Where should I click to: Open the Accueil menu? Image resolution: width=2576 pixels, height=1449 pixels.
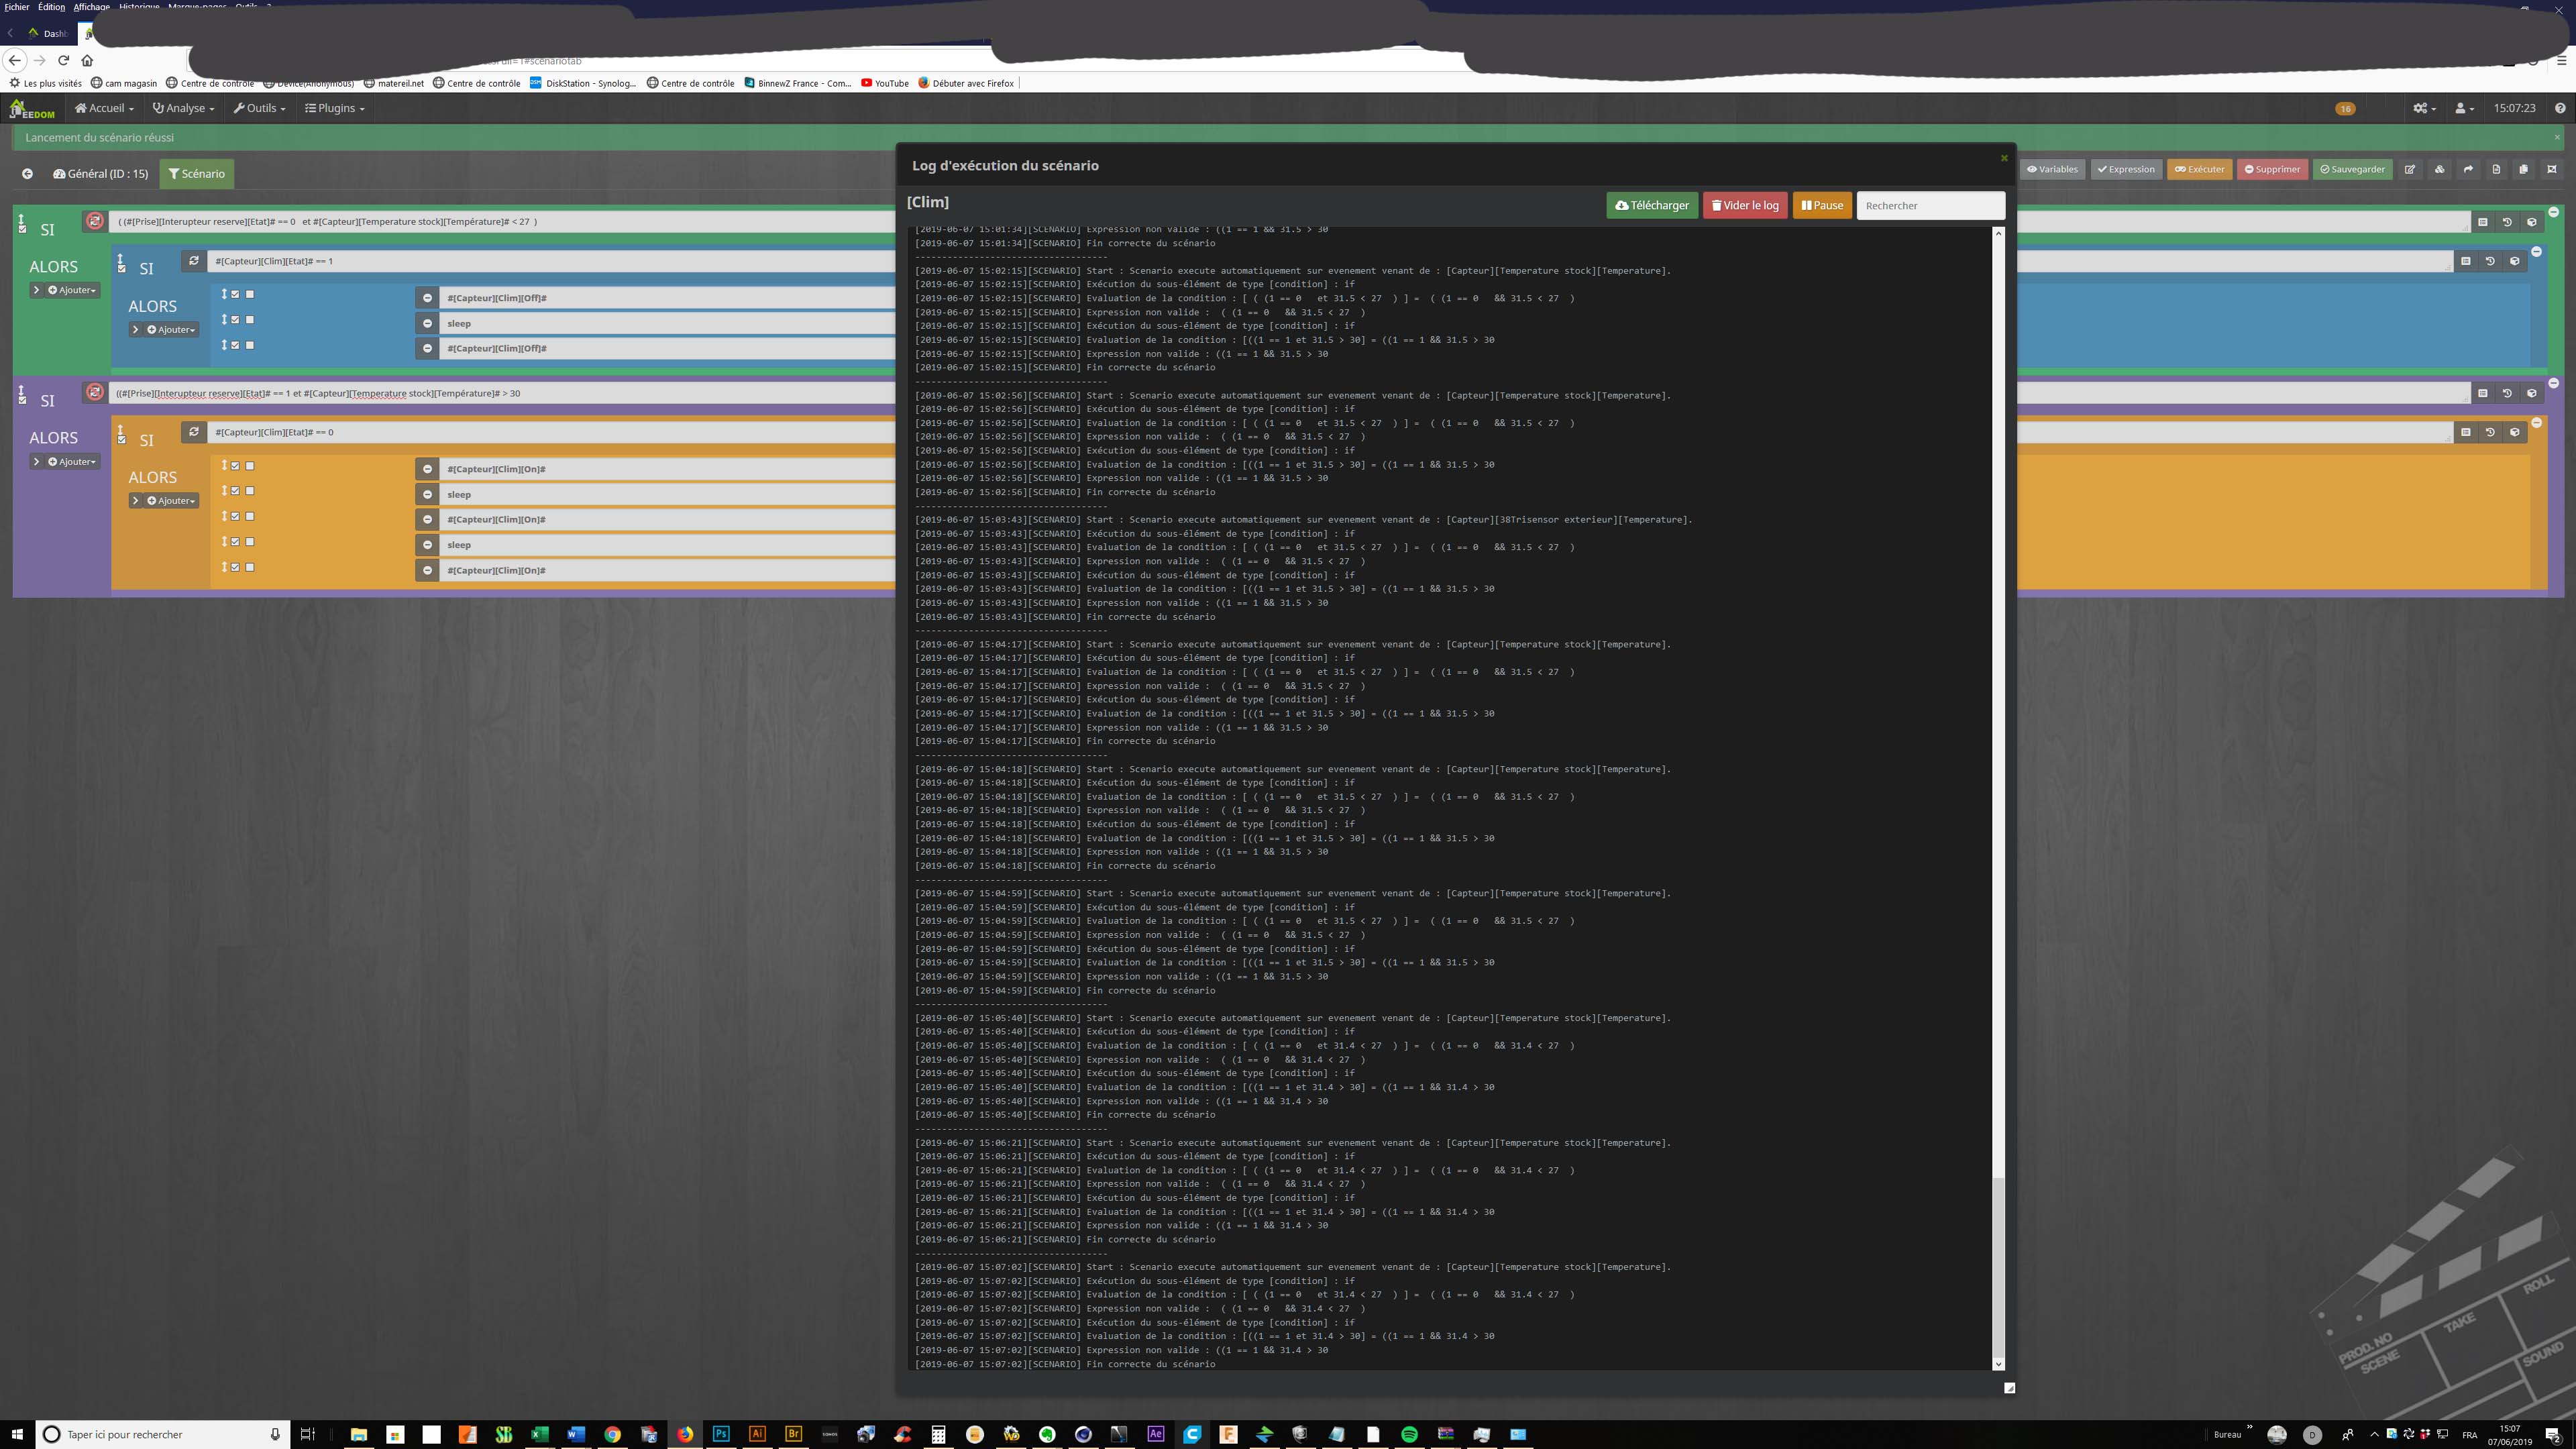(104, 108)
